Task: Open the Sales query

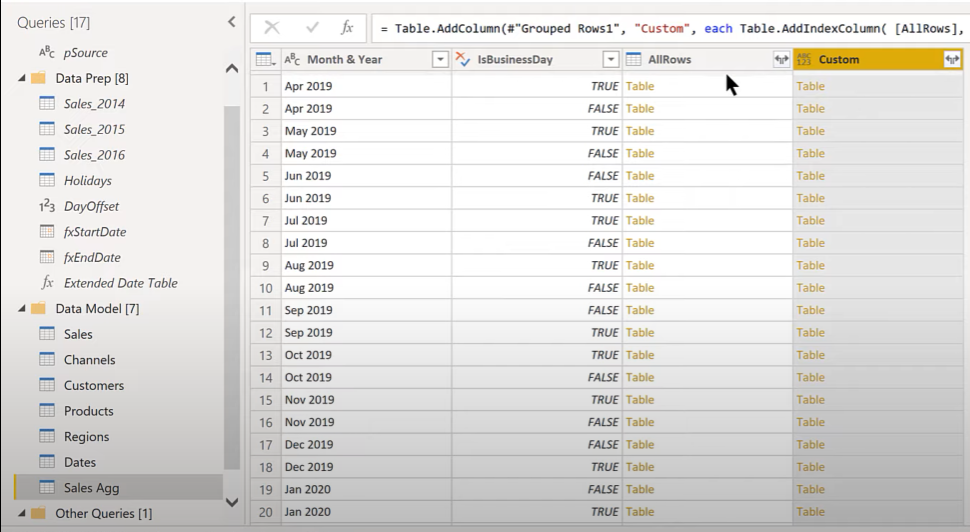Action: [x=77, y=334]
